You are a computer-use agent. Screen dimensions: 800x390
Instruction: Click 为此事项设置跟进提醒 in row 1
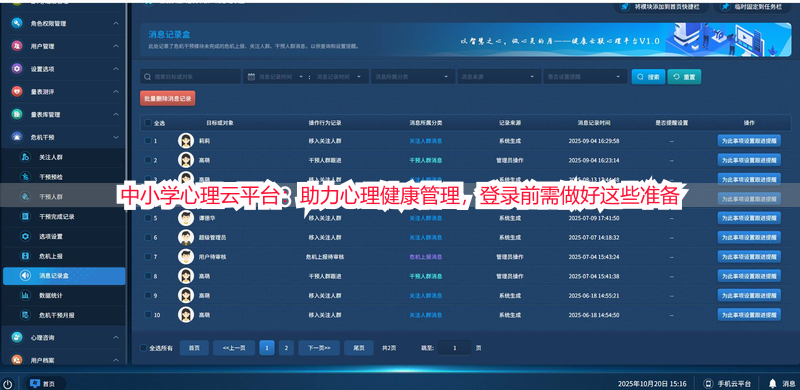click(x=749, y=141)
